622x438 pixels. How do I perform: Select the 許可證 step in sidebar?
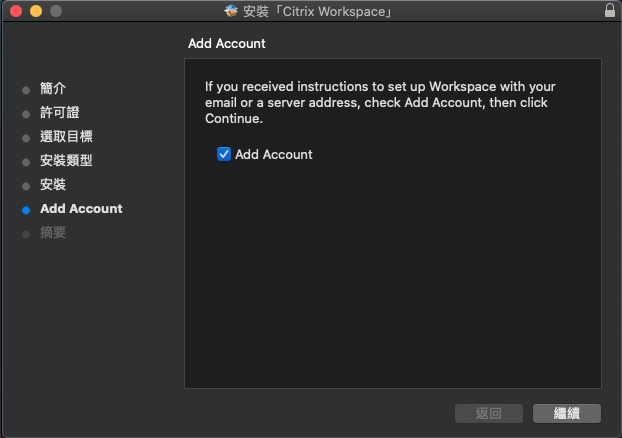pos(59,113)
